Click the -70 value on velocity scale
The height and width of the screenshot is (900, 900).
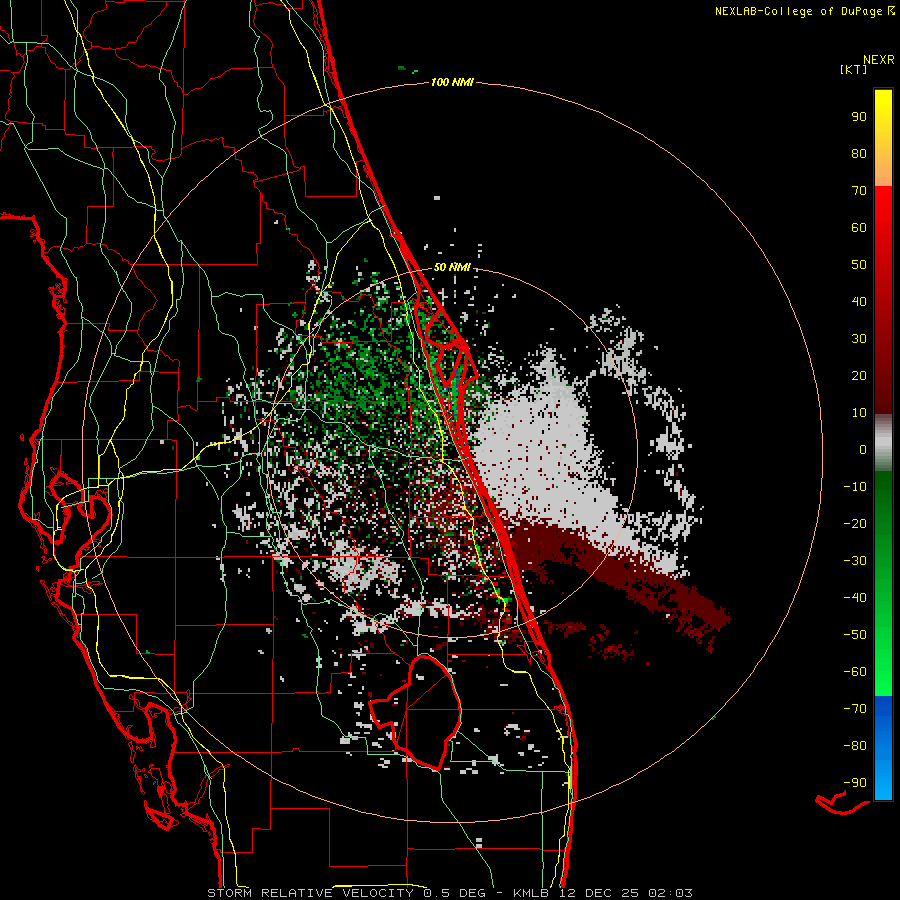click(x=855, y=709)
